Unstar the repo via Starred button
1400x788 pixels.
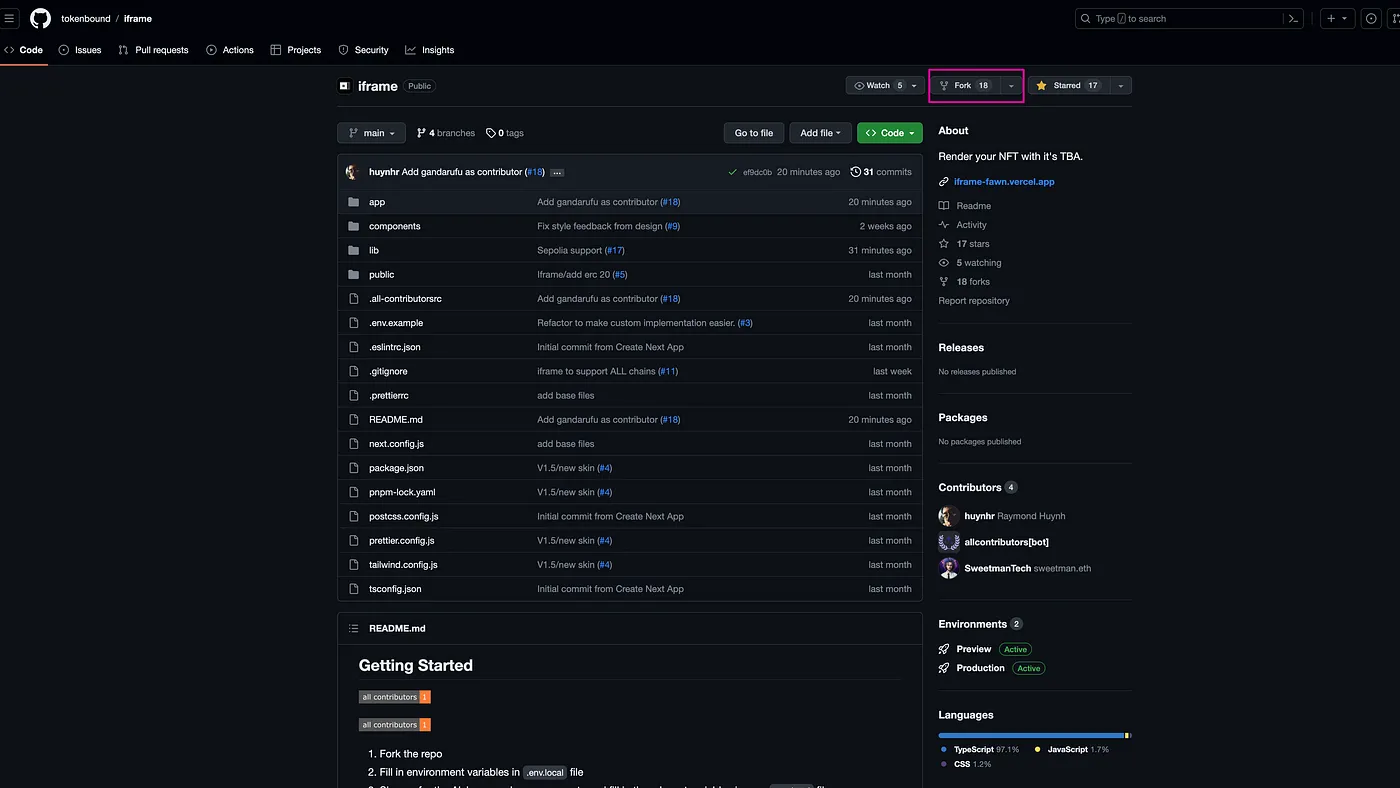pyautogui.click(x=1069, y=86)
